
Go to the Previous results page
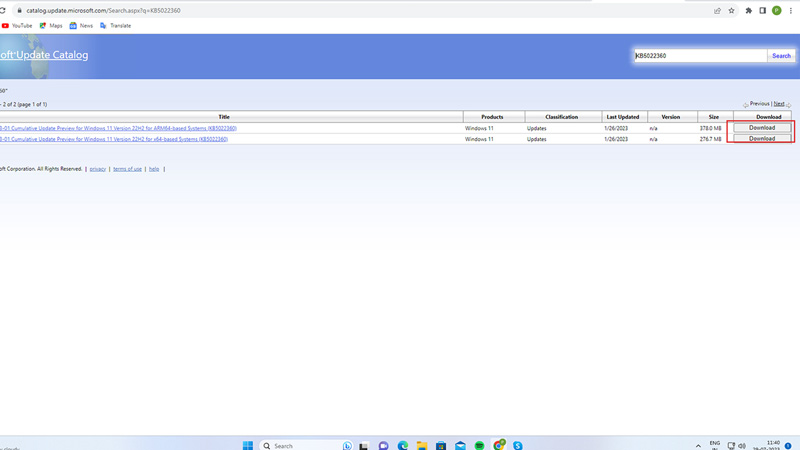759,104
